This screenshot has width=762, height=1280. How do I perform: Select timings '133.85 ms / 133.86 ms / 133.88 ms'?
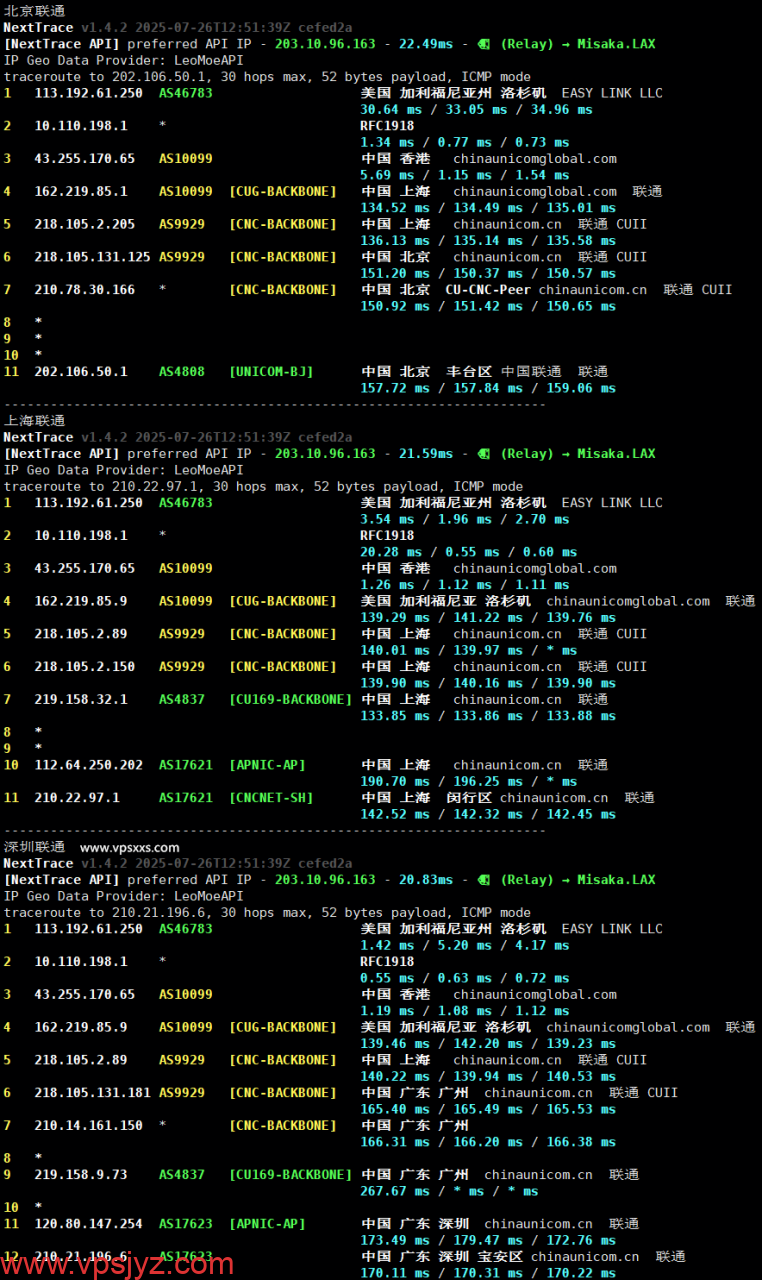coord(488,716)
